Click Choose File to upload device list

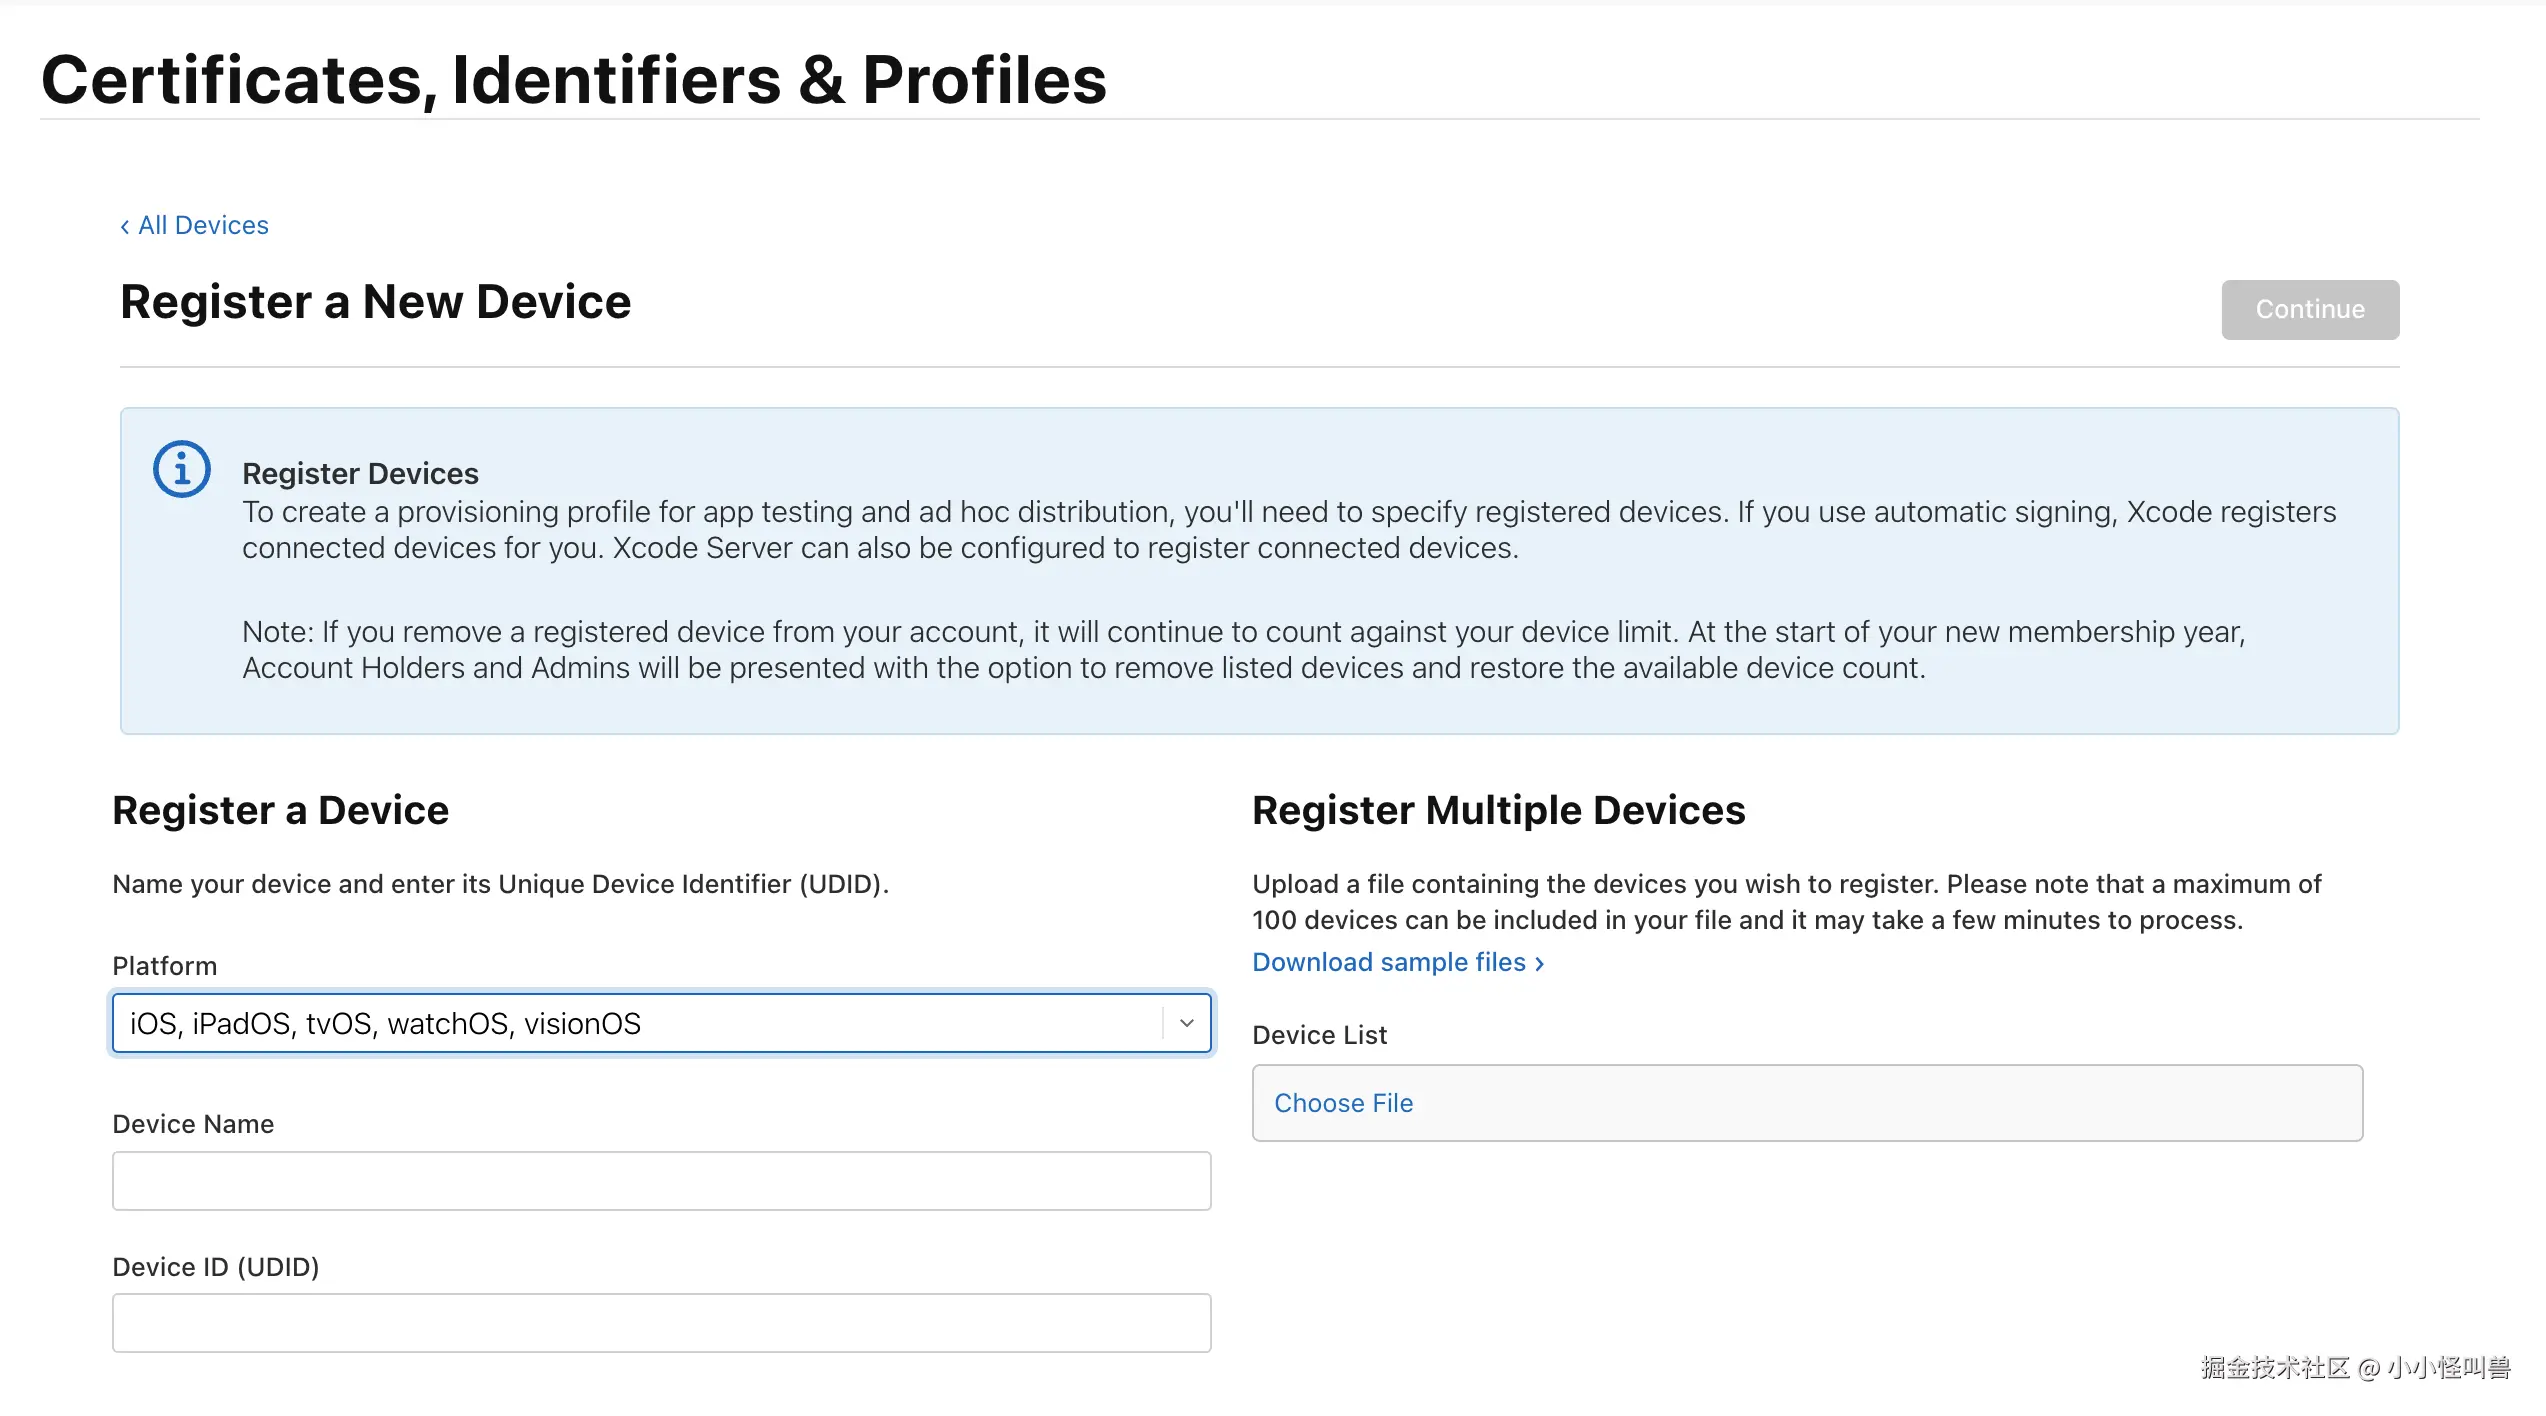1343,1103
